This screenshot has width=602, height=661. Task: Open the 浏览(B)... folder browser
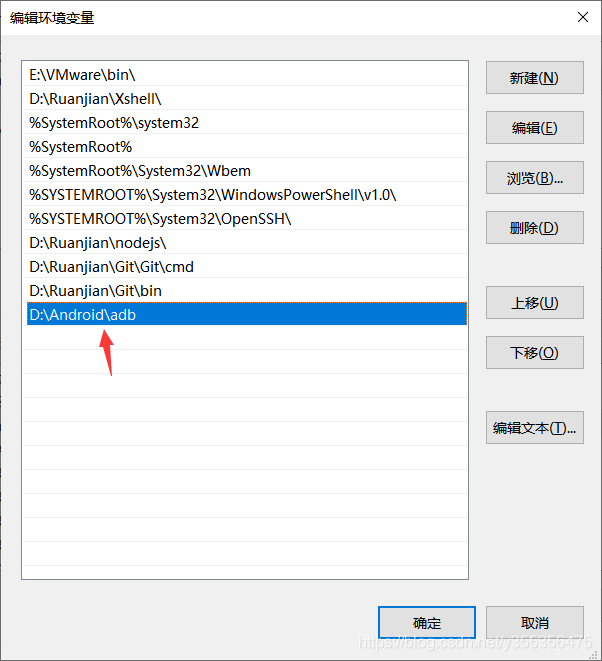[x=535, y=177]
